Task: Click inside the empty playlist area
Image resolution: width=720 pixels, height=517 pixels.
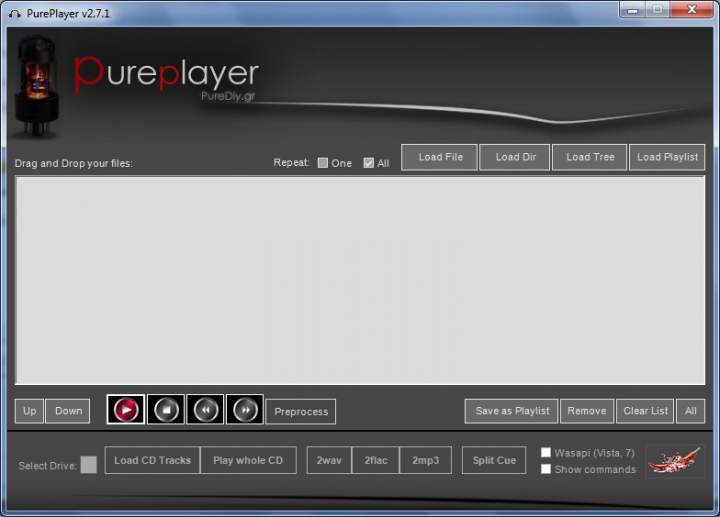Action: 360,280
